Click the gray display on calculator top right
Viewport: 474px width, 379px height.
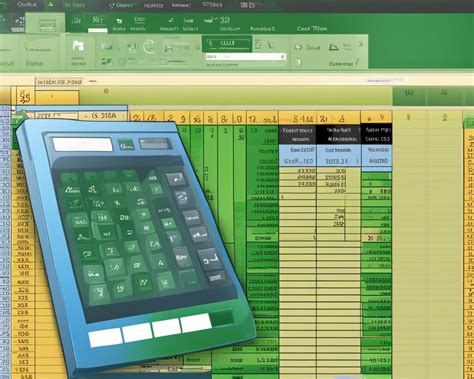point(155,144)
